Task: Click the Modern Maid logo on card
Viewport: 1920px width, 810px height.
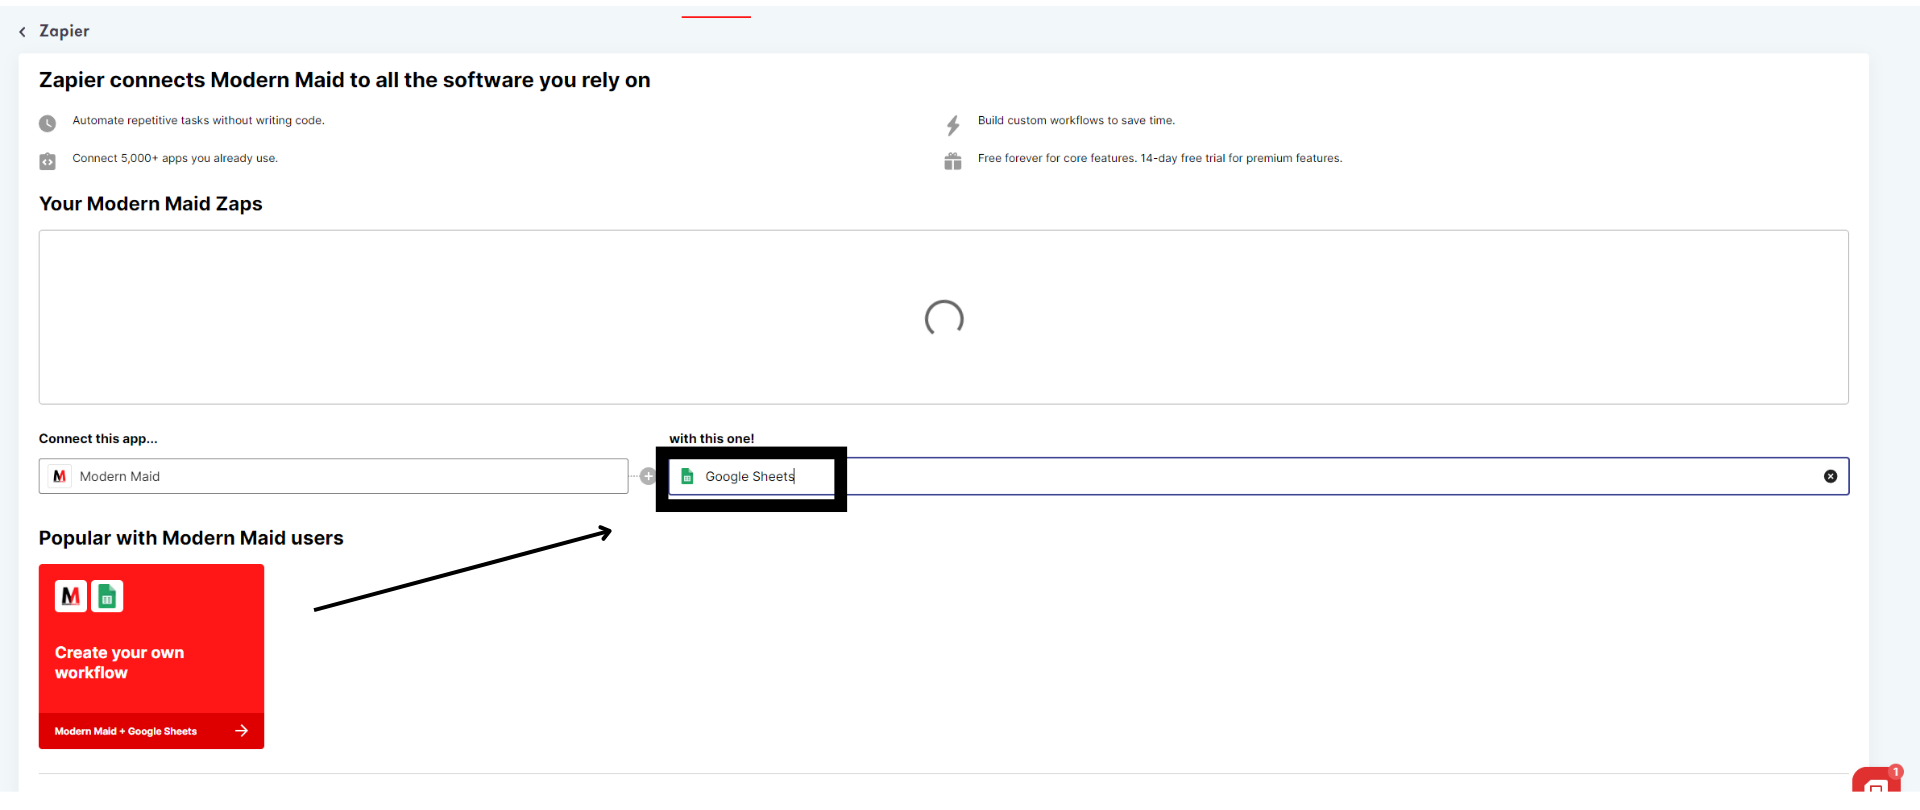Action: tap(71, 596)
